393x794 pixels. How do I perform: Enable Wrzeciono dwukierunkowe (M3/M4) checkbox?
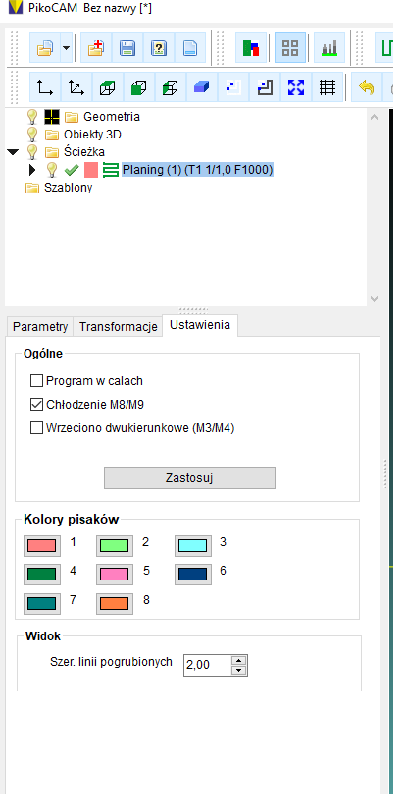tap(36, 428)
